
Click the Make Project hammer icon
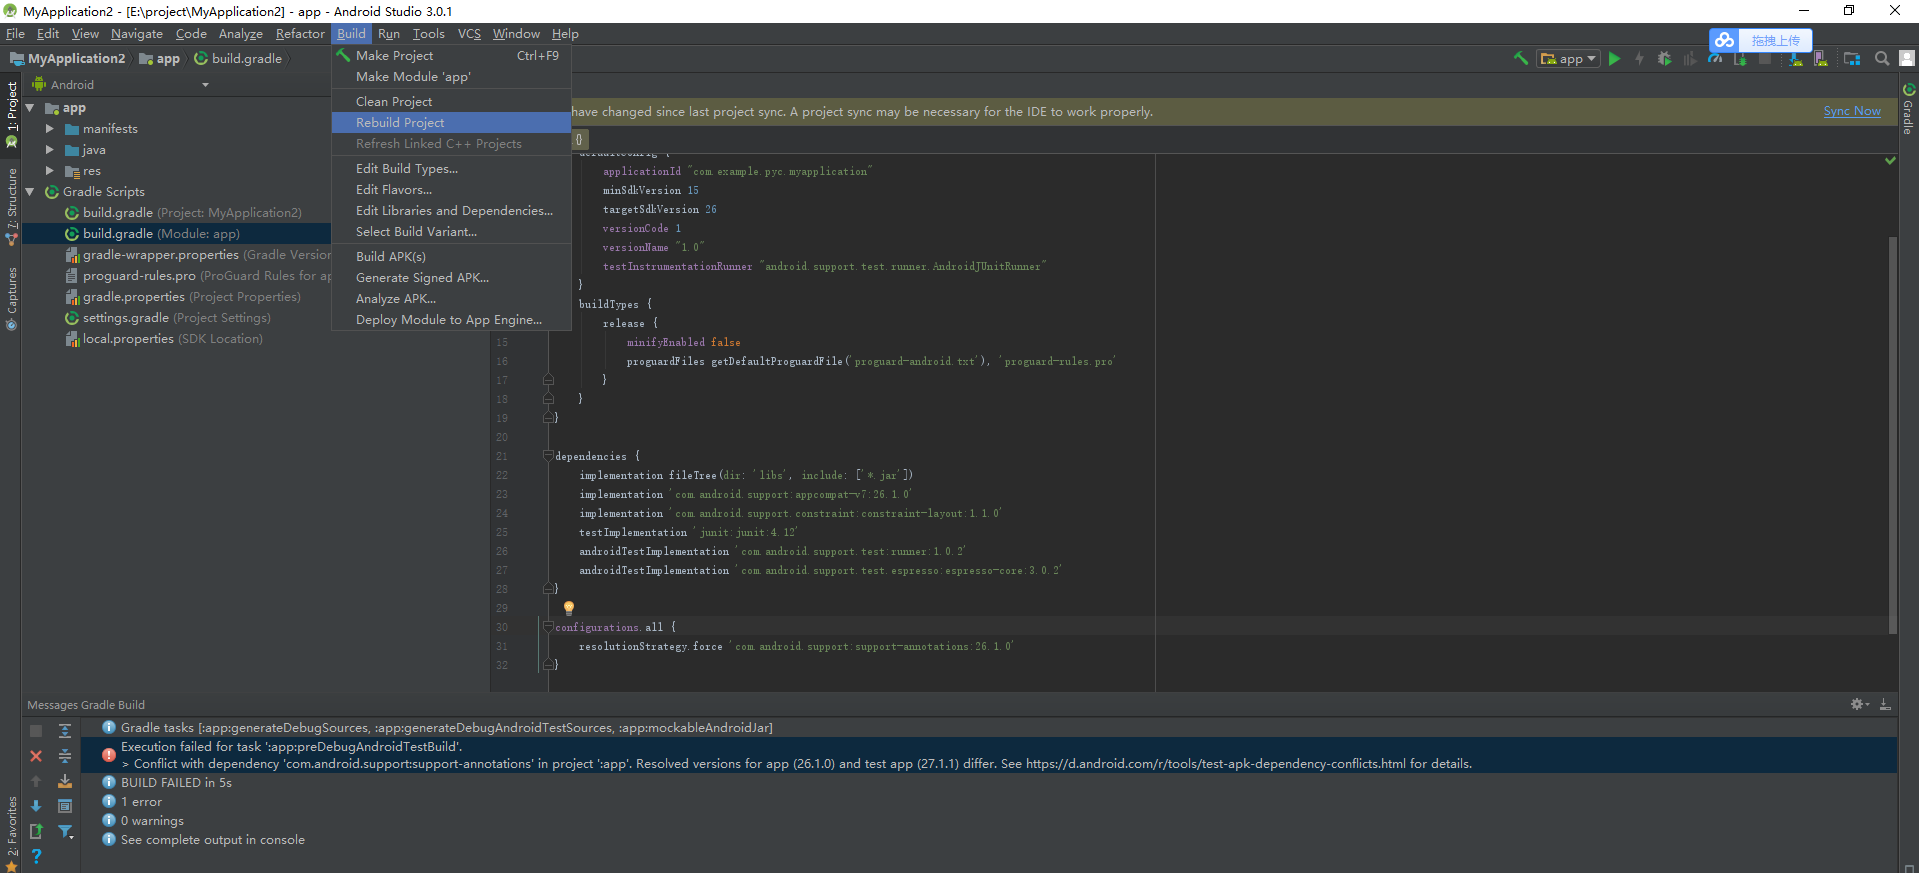[1521, 59]
